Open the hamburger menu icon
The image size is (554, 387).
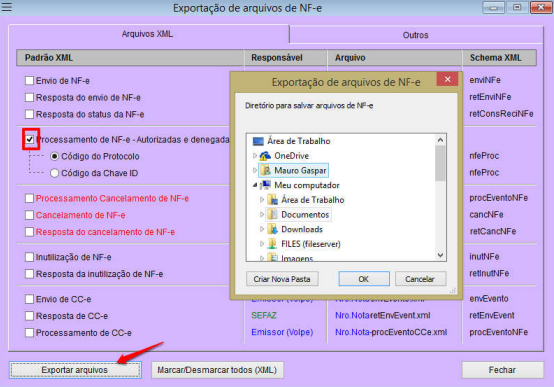coord(7,7)
